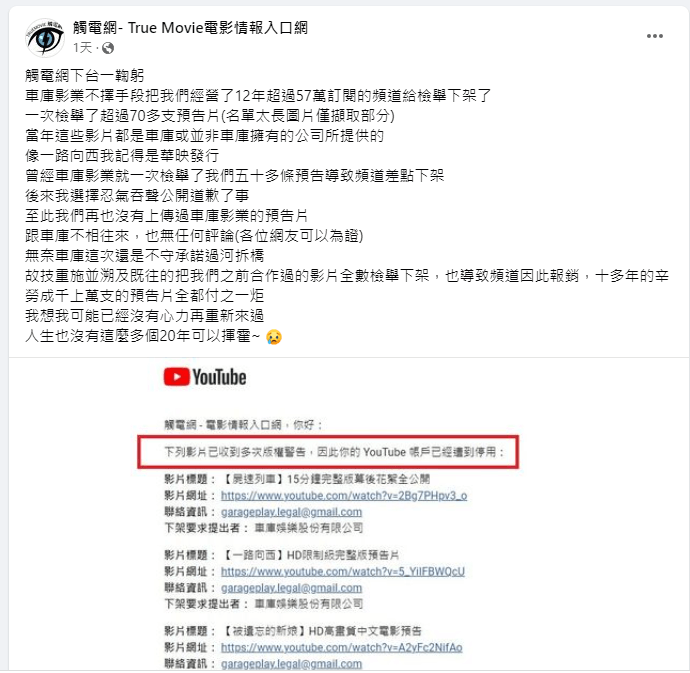Screen dimensions: 690x673
Task: Click the 1天 post timestamp
Action: click(x=82, y=48)
